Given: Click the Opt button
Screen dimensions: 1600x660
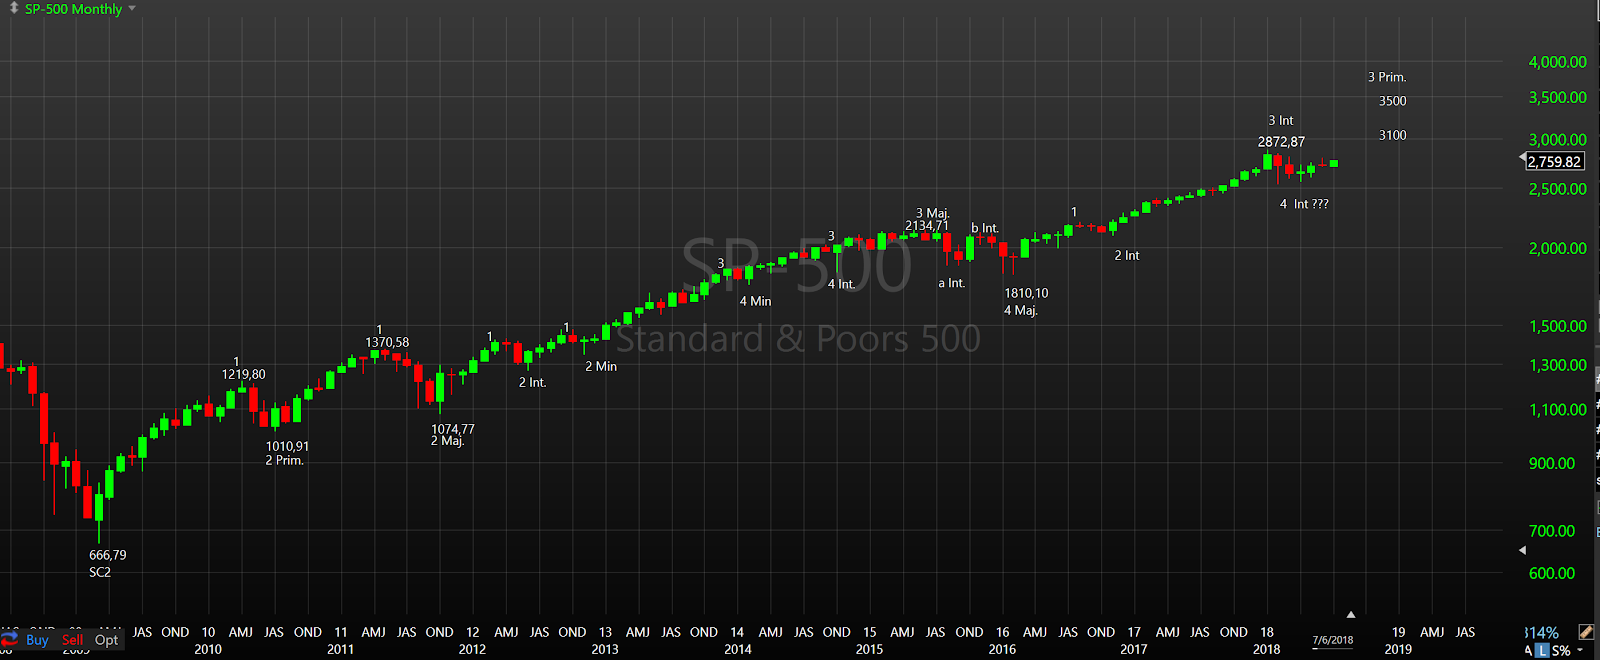Looking at the screenshot, I should 106,640.
